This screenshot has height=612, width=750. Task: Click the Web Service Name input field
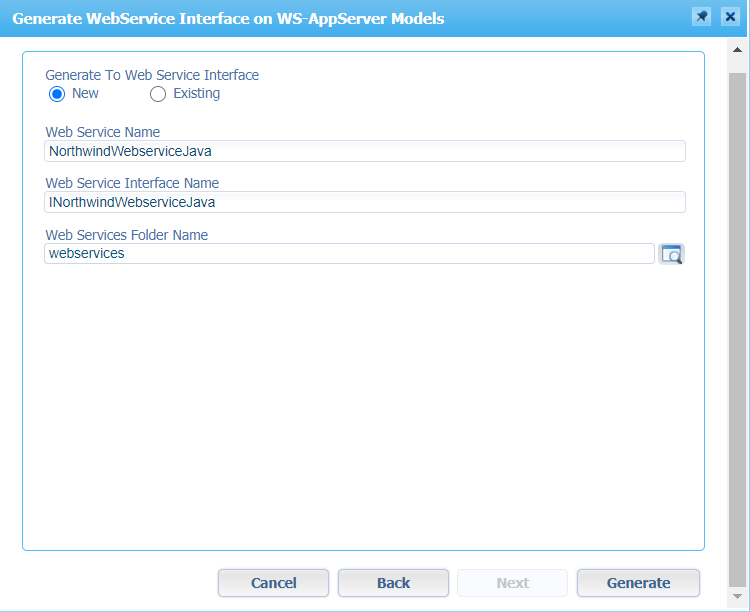[365, 151]
